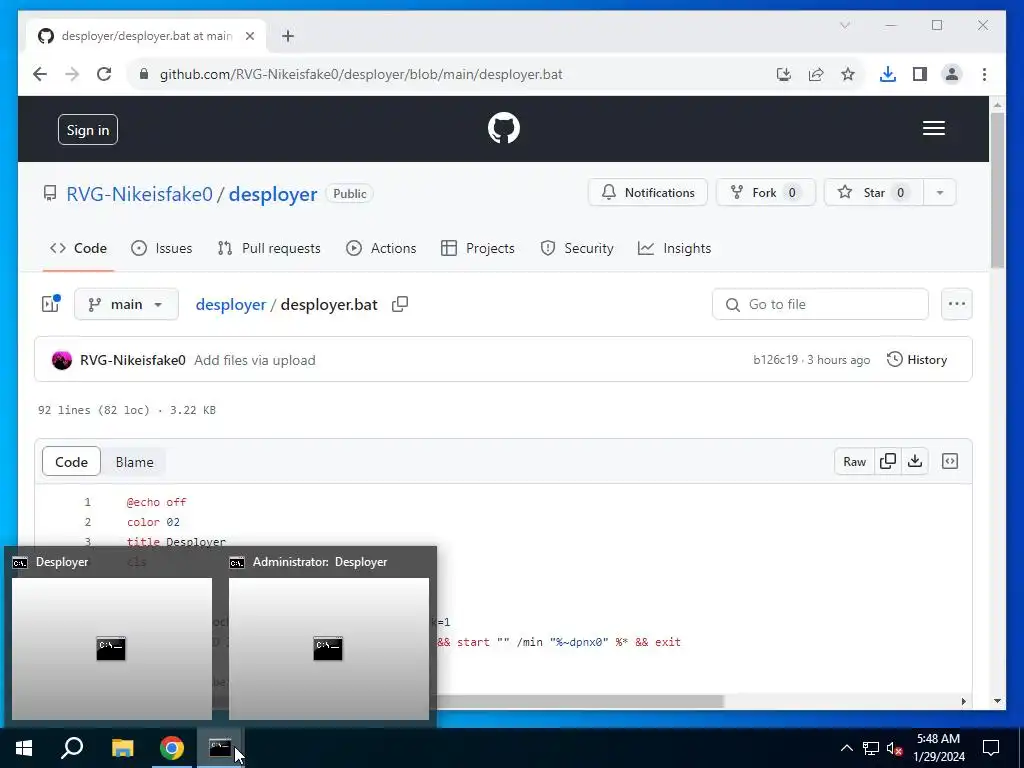Share this page icon
The width and height of the screenshot is (1024, 768).
pyautogui.click(x=816, y=74)
